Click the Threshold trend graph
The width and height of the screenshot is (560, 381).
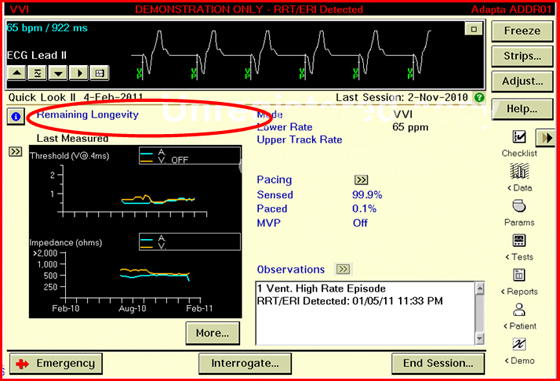pos(135,186)
